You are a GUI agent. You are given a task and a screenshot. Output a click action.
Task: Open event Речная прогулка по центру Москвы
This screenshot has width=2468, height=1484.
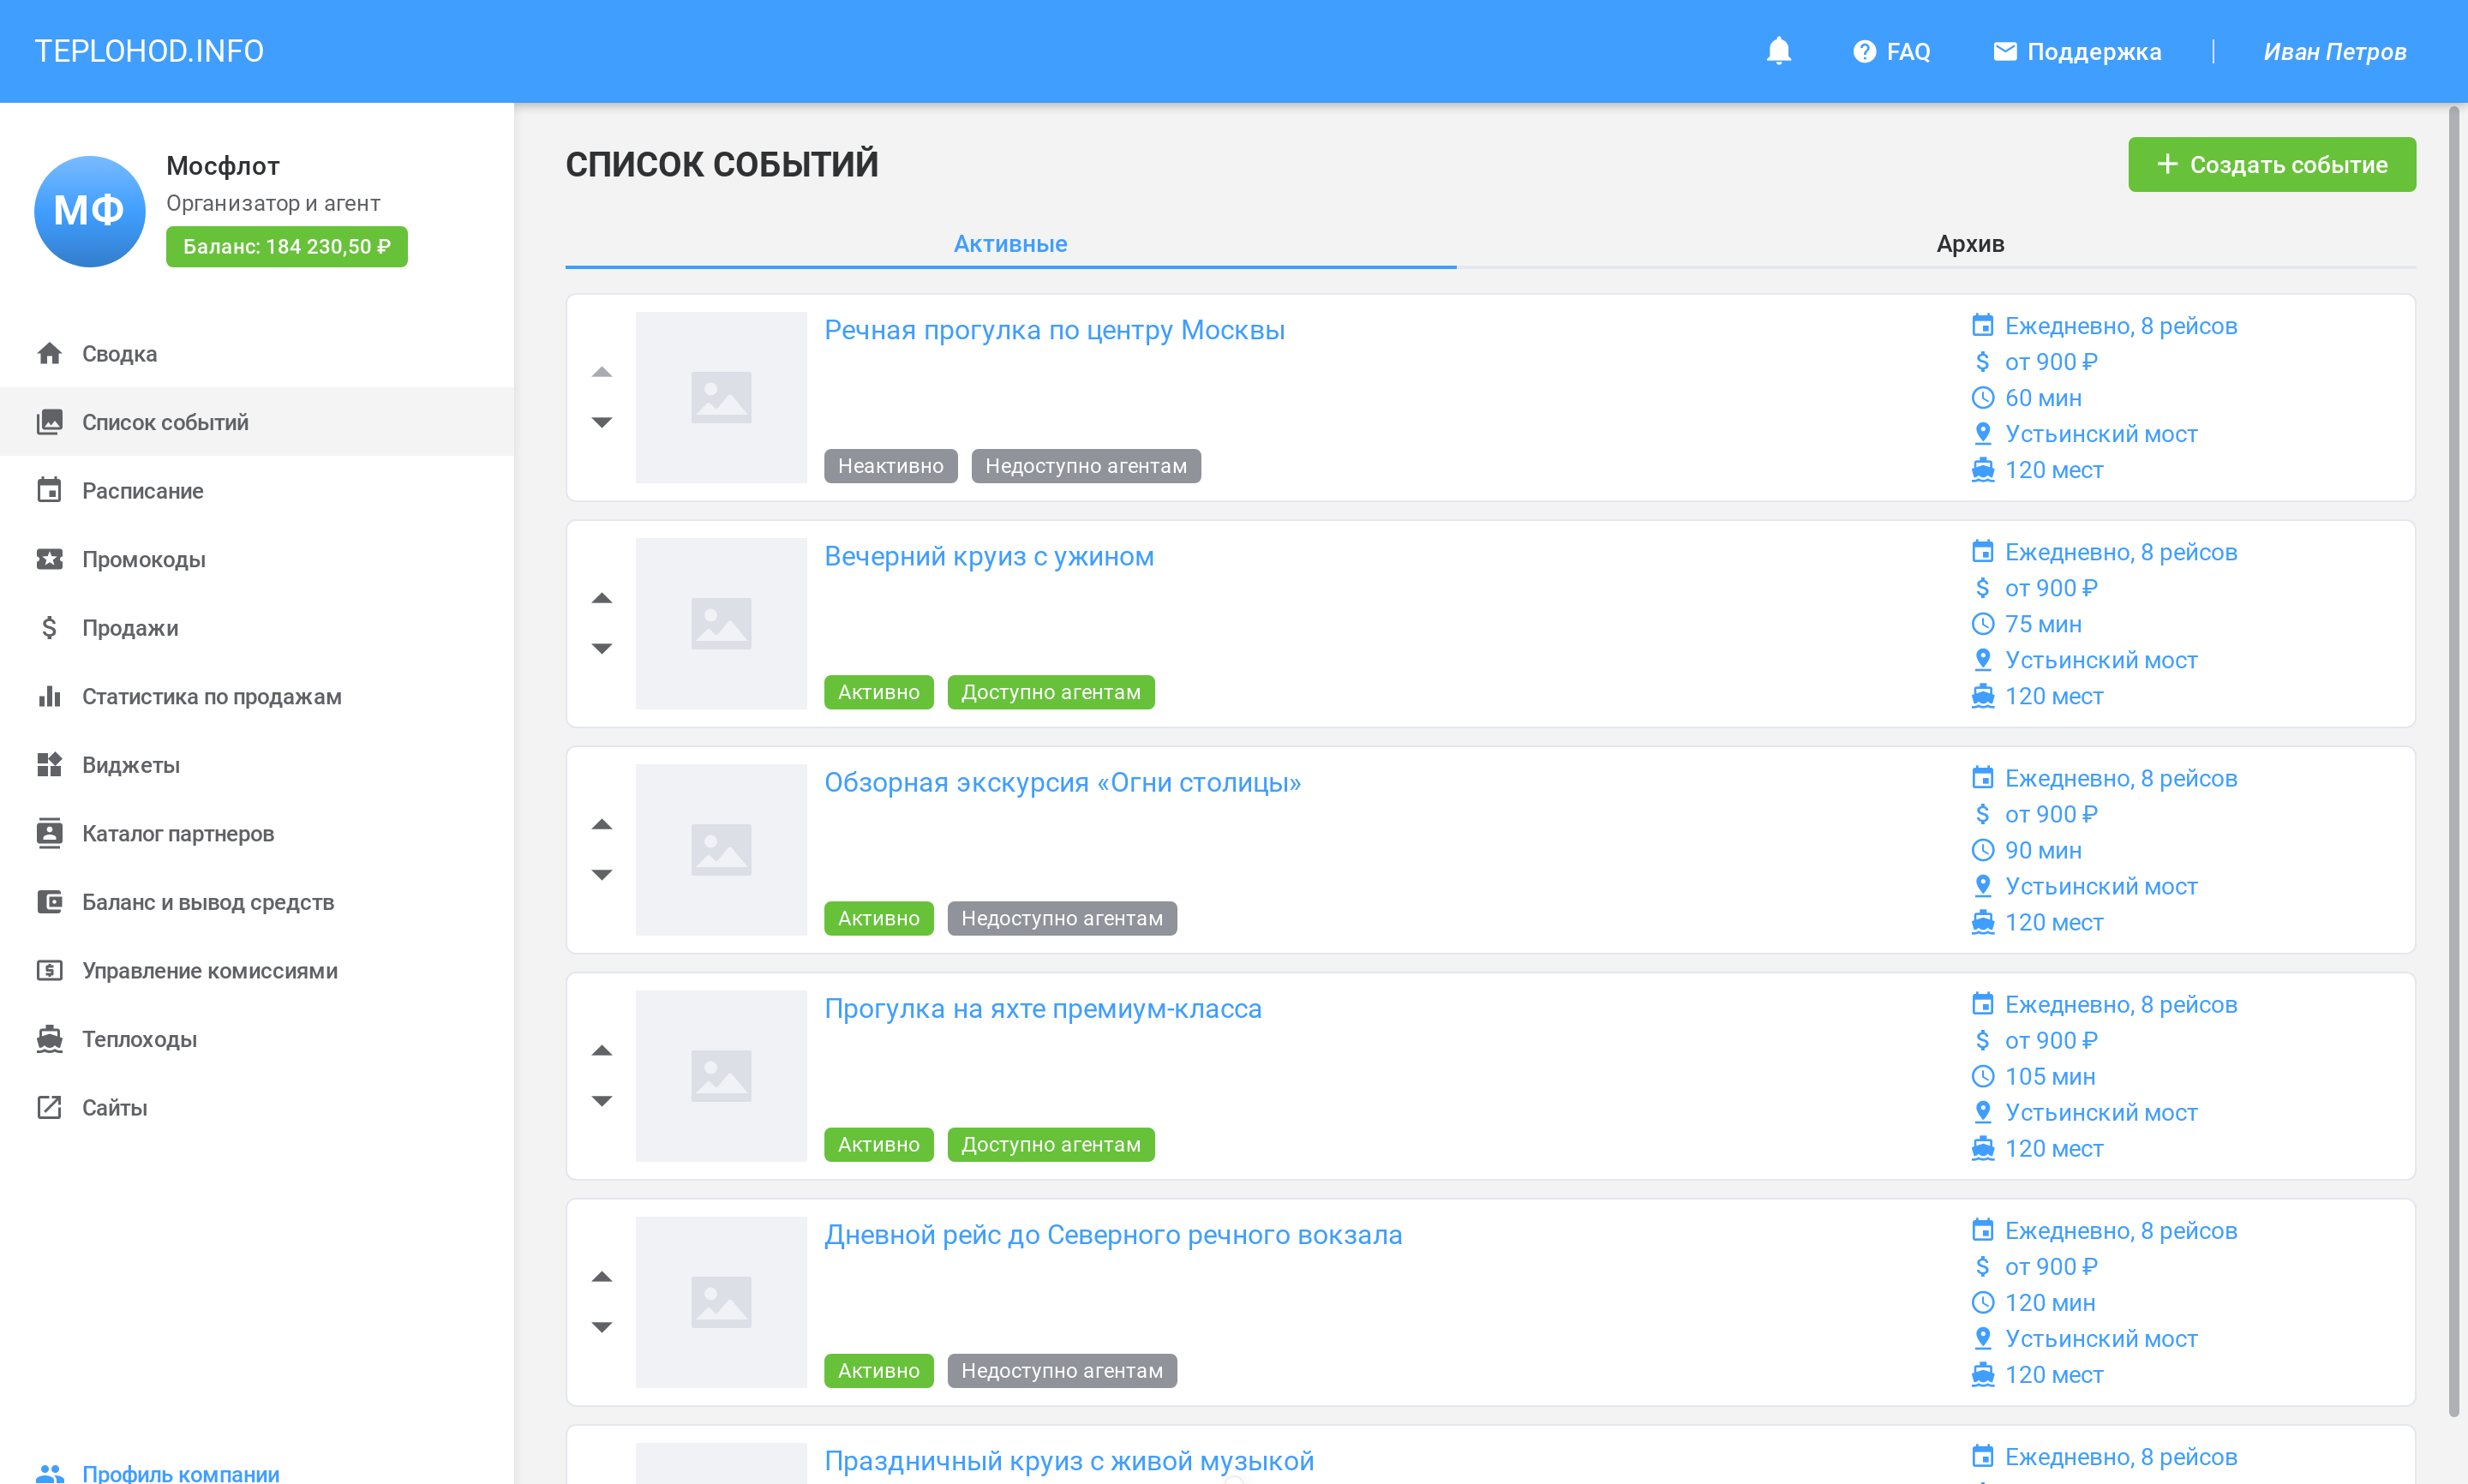pyautogui.click(x=1054, y=330)
